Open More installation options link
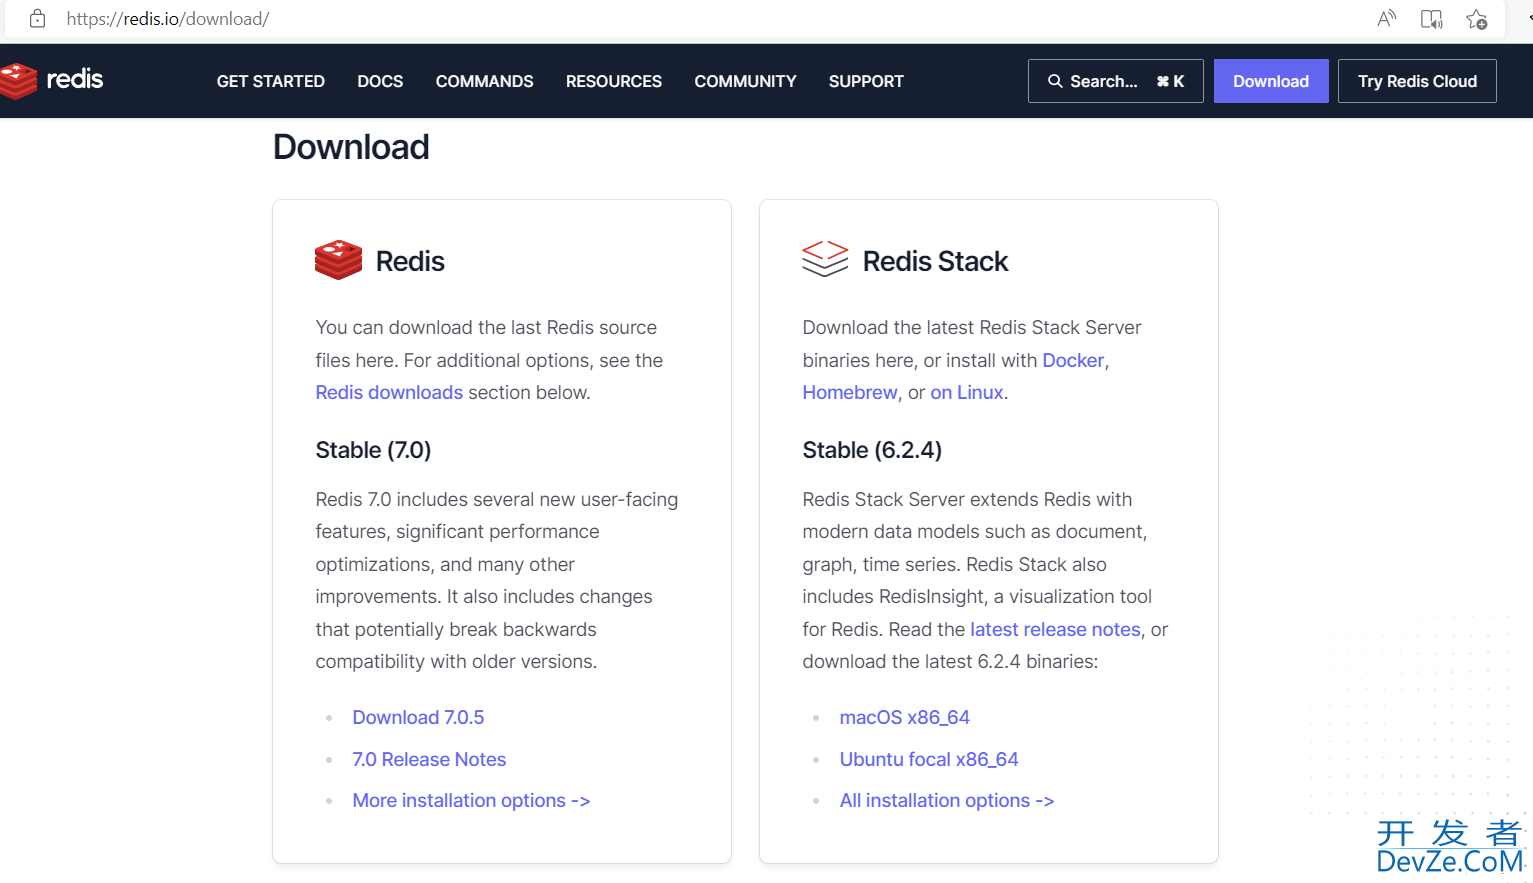Viewport: 1533px width, 883px height. tap(471, 800)
